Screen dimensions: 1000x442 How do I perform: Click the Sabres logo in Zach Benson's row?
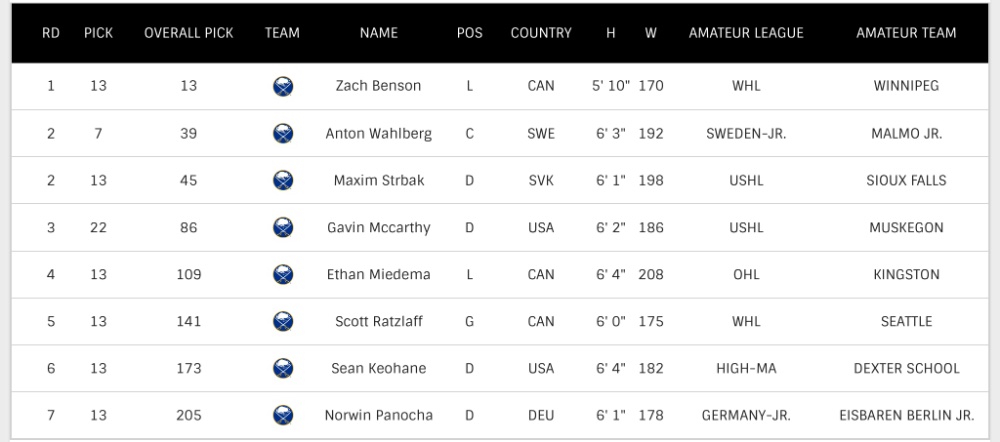pyautogui.click(x=283, y=86)
